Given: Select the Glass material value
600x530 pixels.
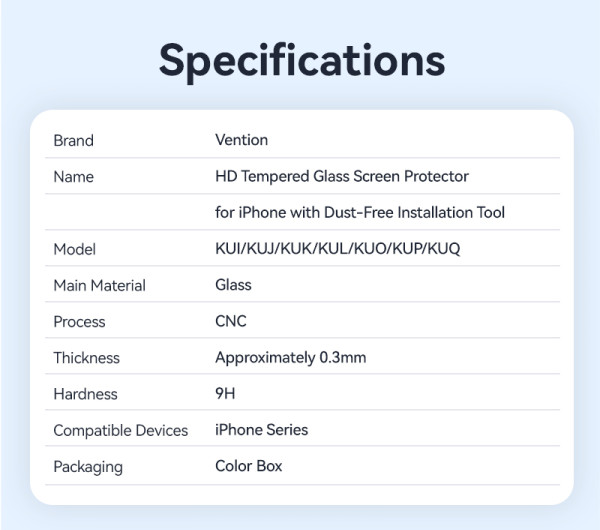Looking at the screenshot, I should coord(233,285).
